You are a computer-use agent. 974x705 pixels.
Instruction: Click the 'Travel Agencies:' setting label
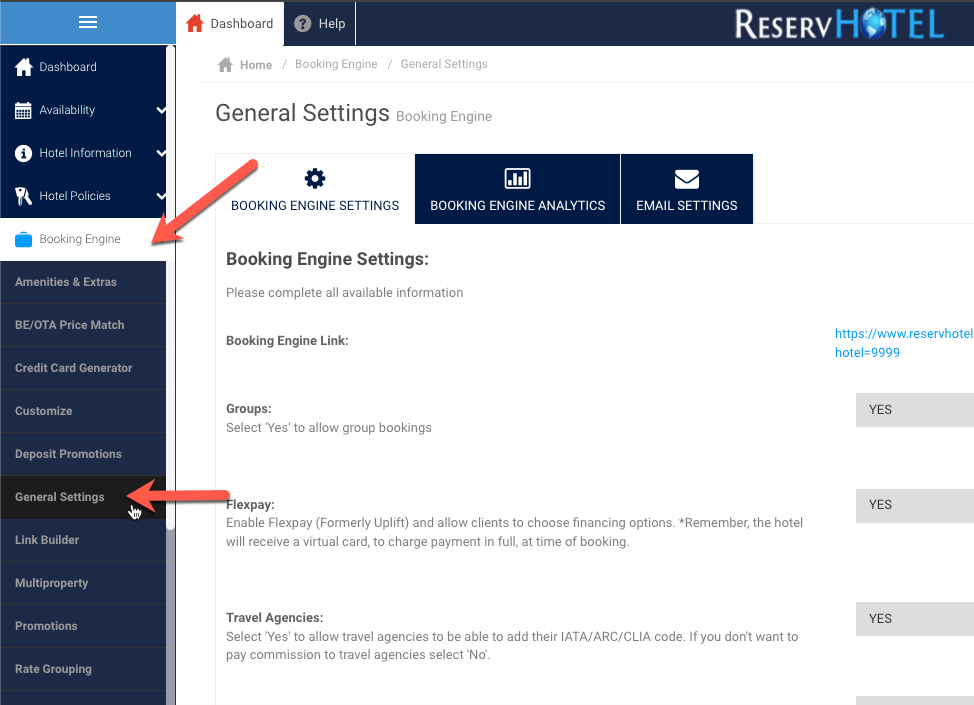275,617
